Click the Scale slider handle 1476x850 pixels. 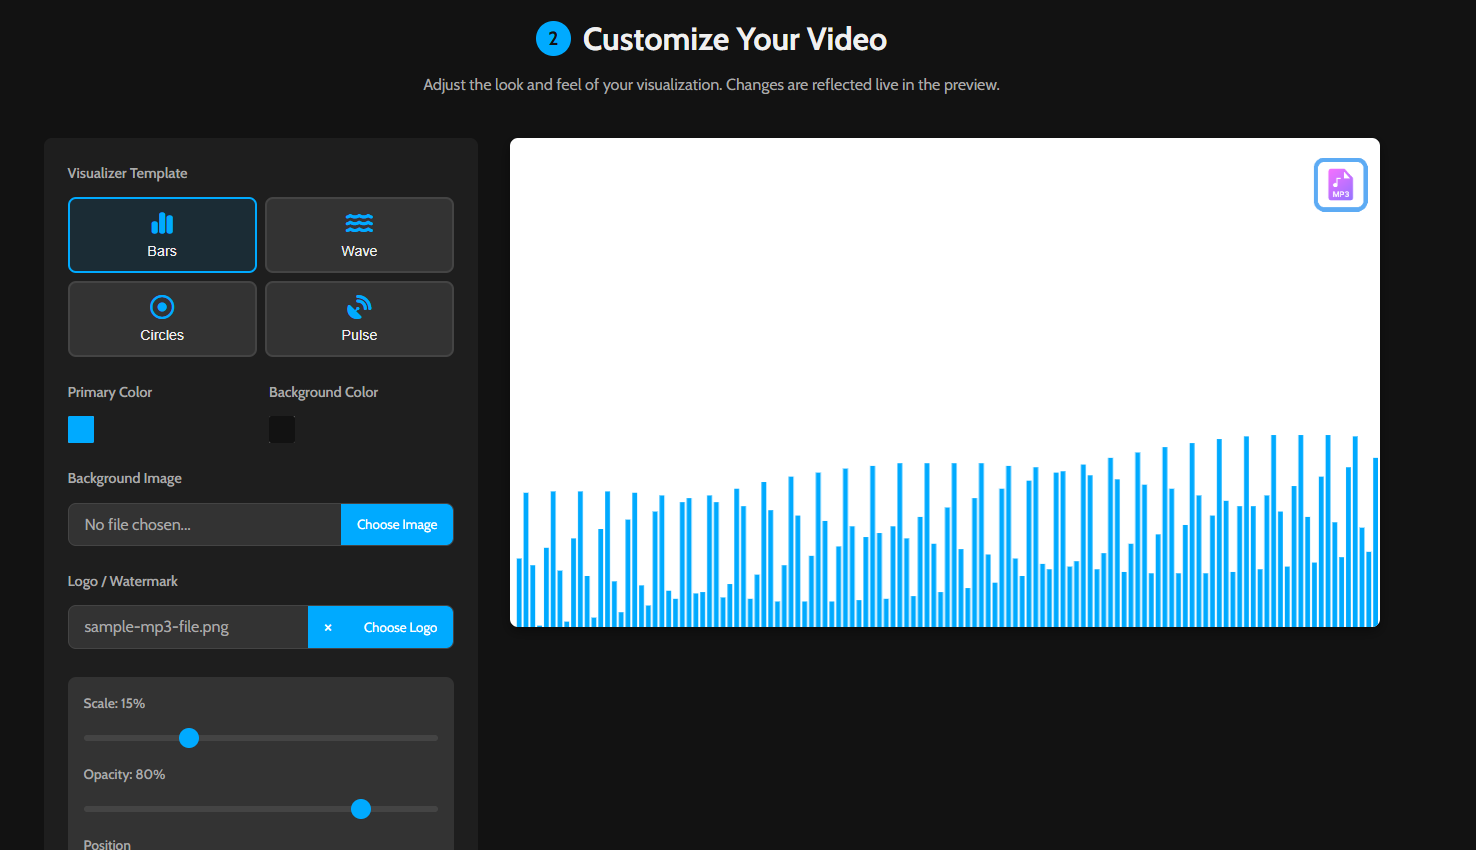pyautogui.click(x=188, y=737)
